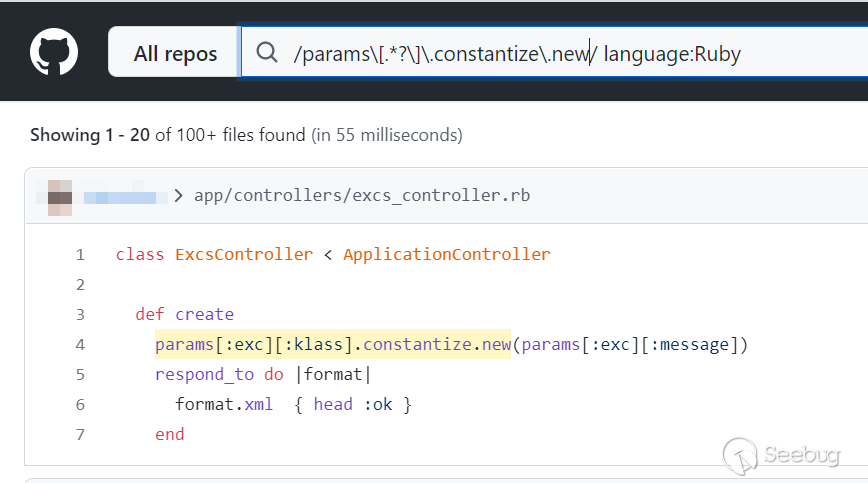Select line number 5 in the snippet
The width and height of the screenshot is (868, 483).
pos(80,375)
